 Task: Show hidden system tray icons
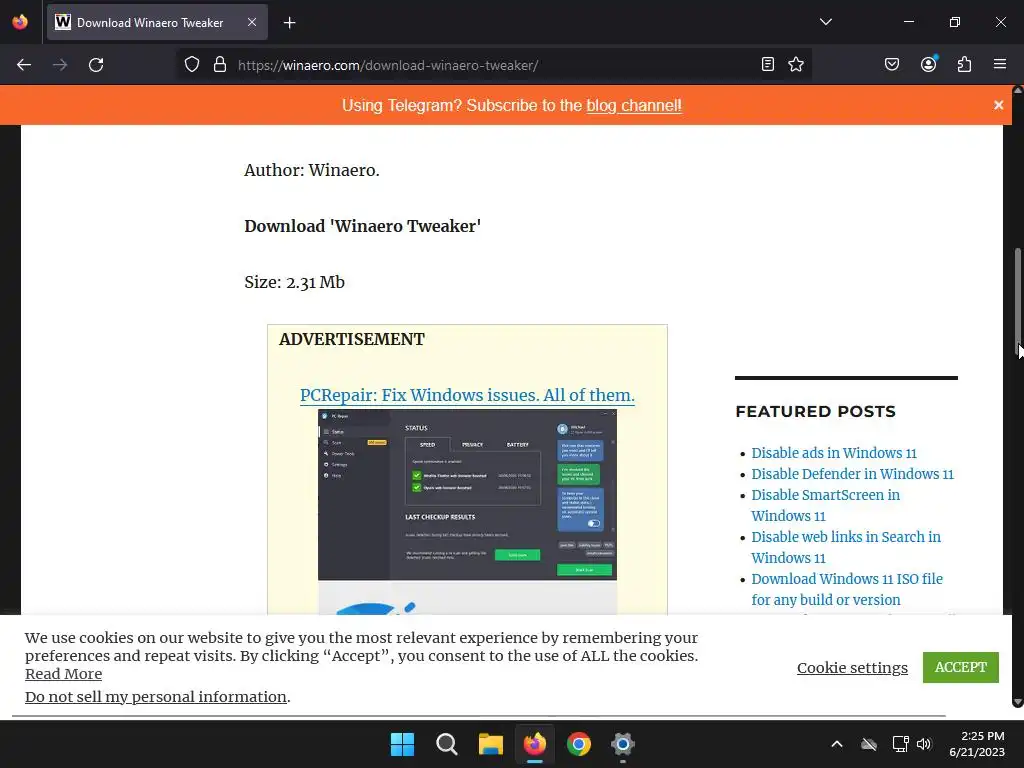(837, 744)
